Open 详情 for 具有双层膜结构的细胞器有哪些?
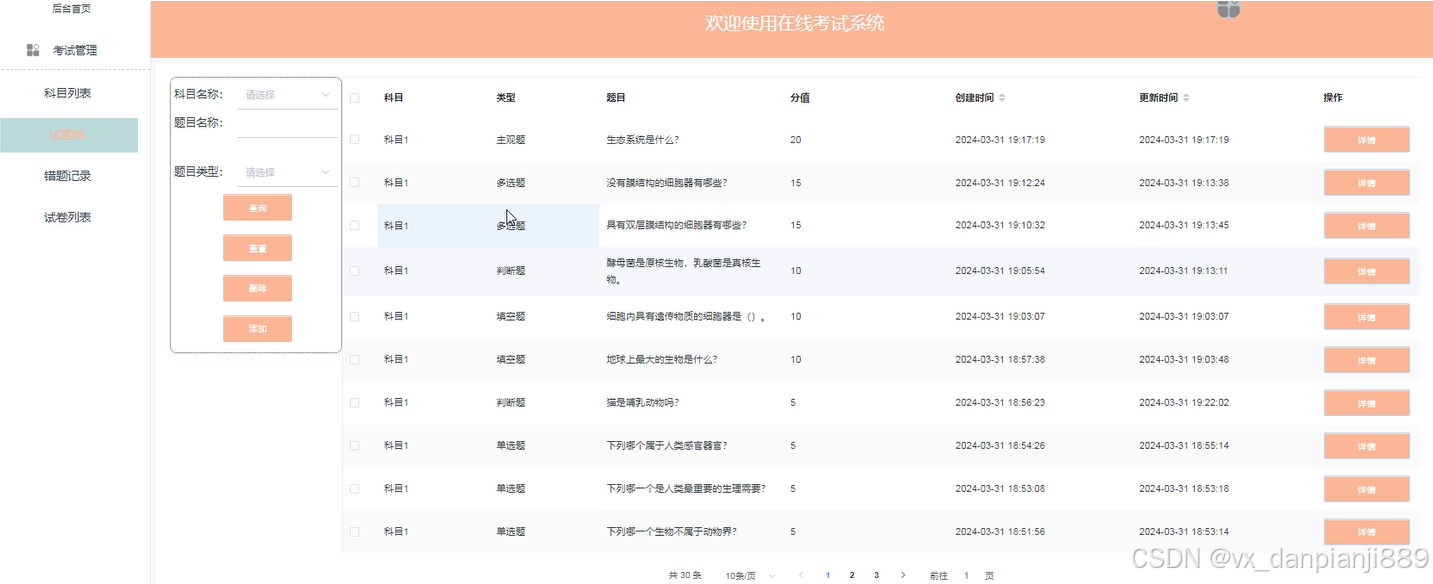Image resolution: width=1433 pixels, height=584 pixels. click(1366, 226)
